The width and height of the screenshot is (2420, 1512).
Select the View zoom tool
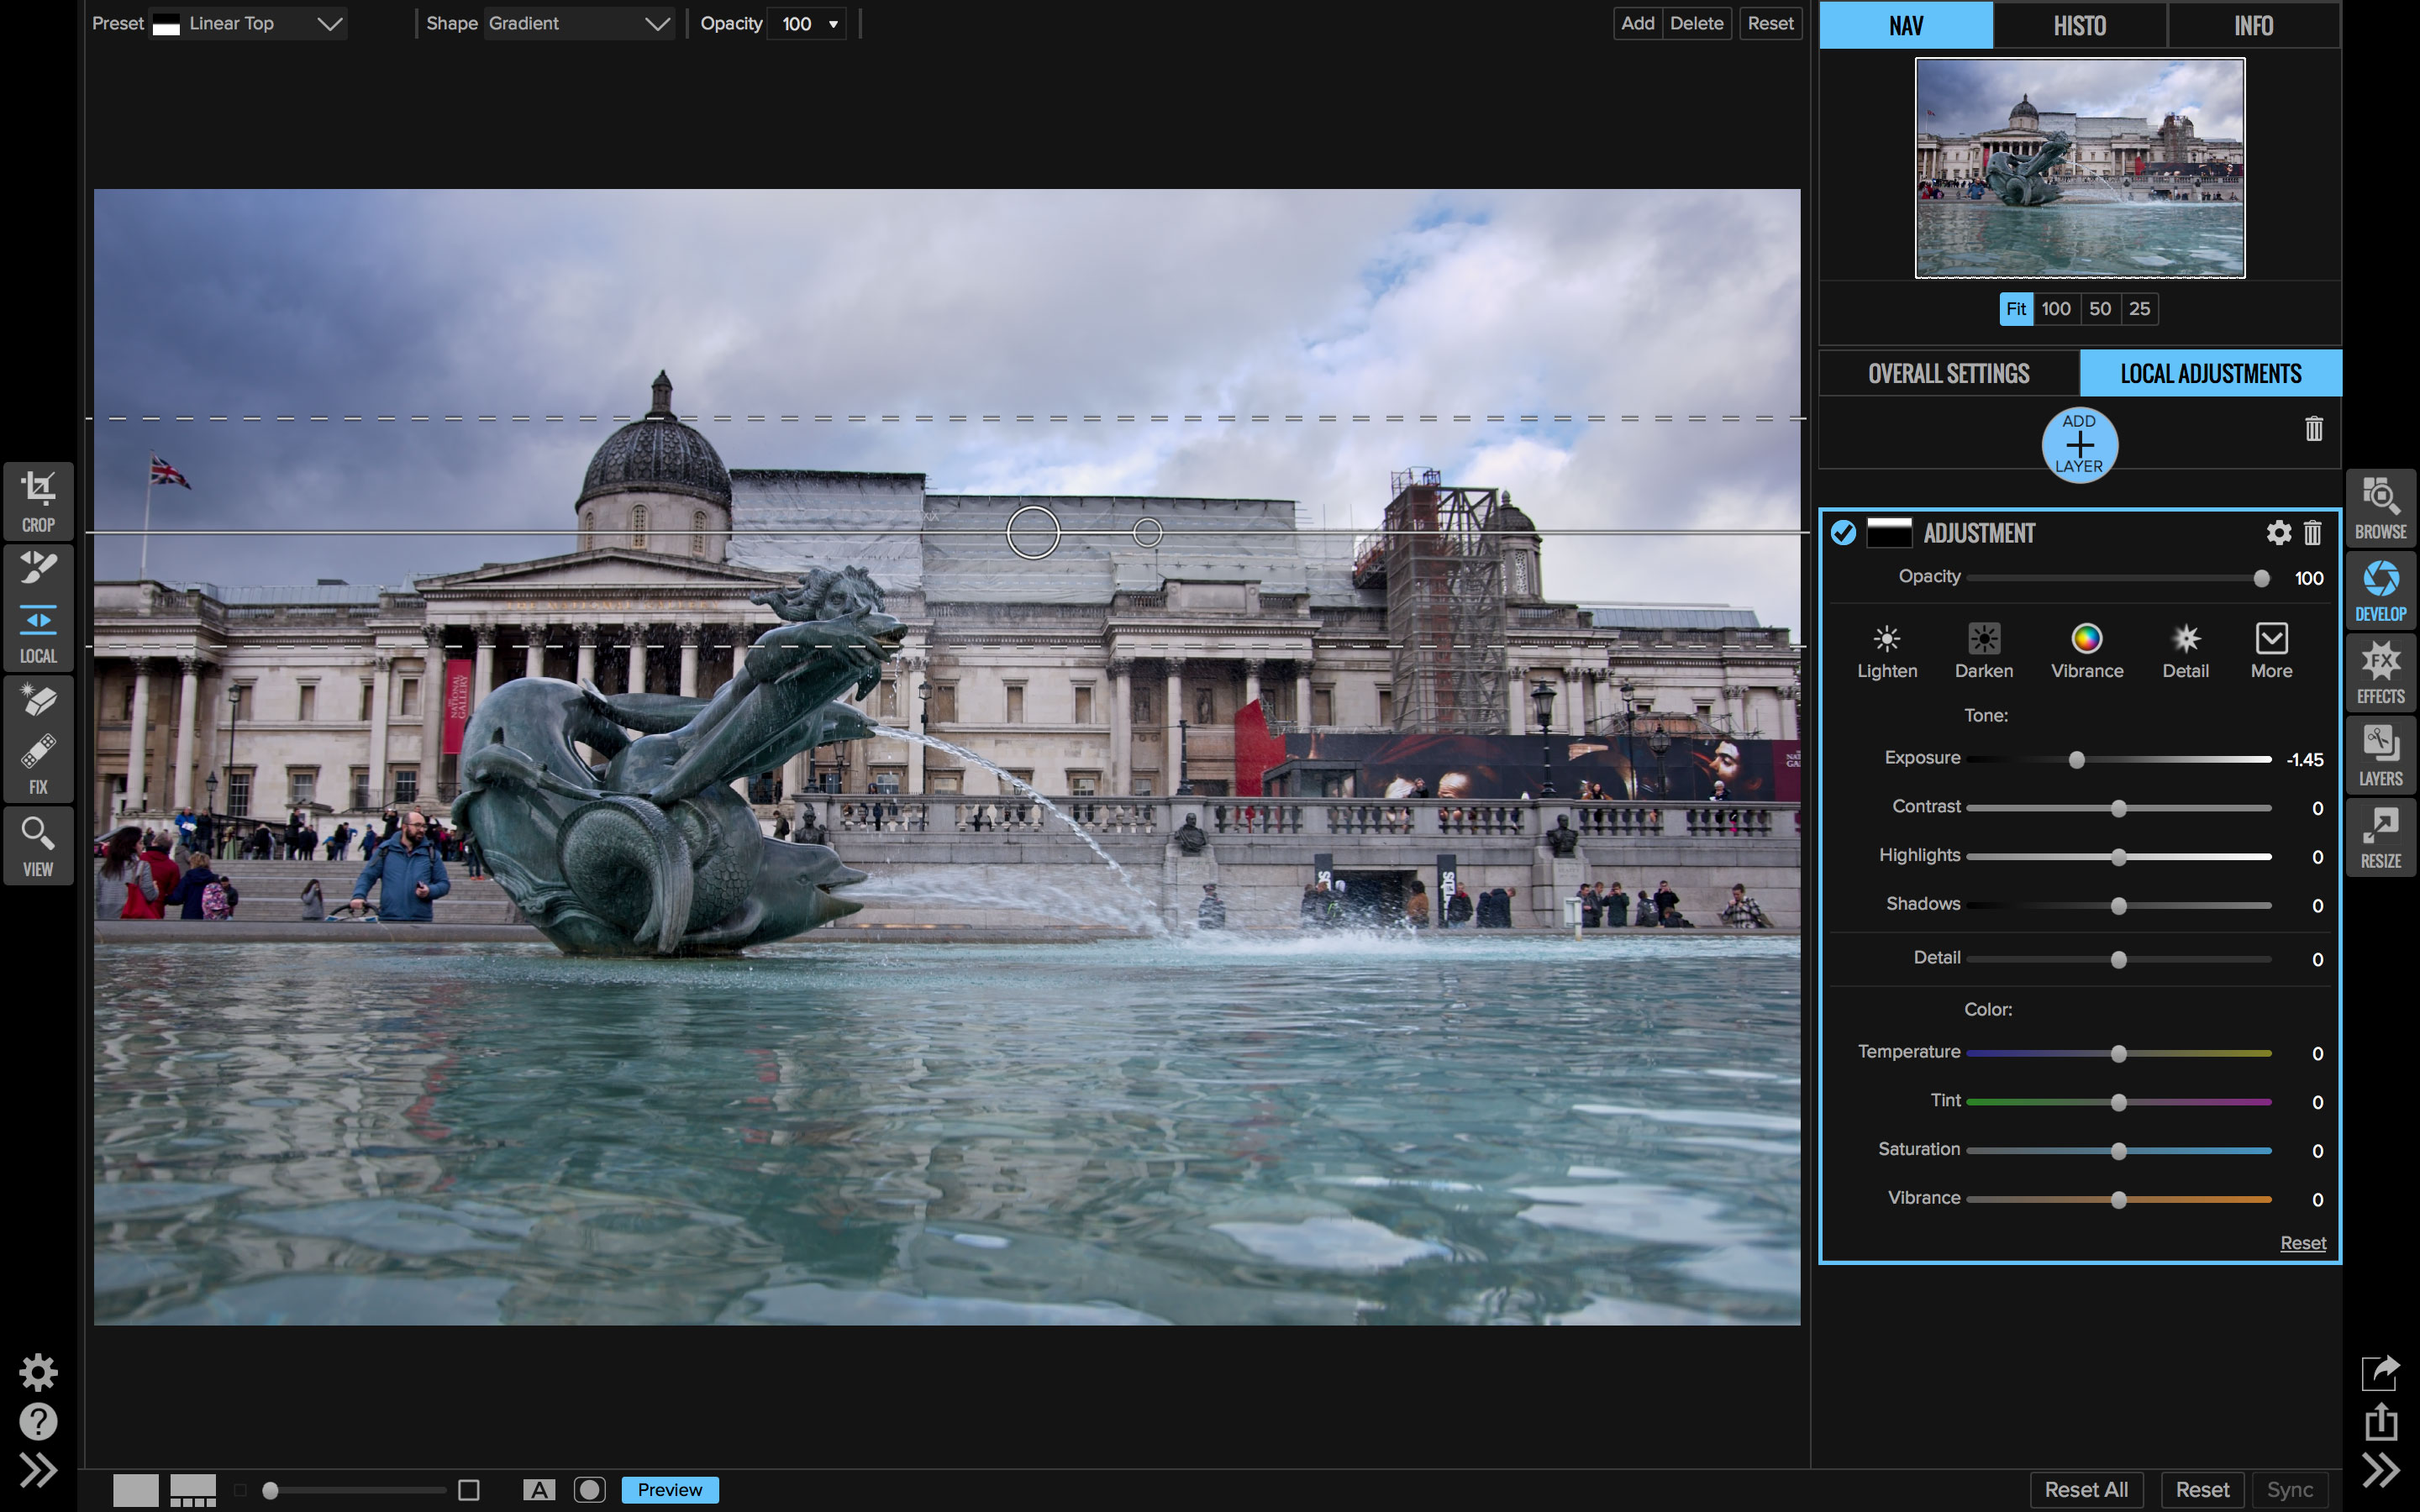(38, 846)
